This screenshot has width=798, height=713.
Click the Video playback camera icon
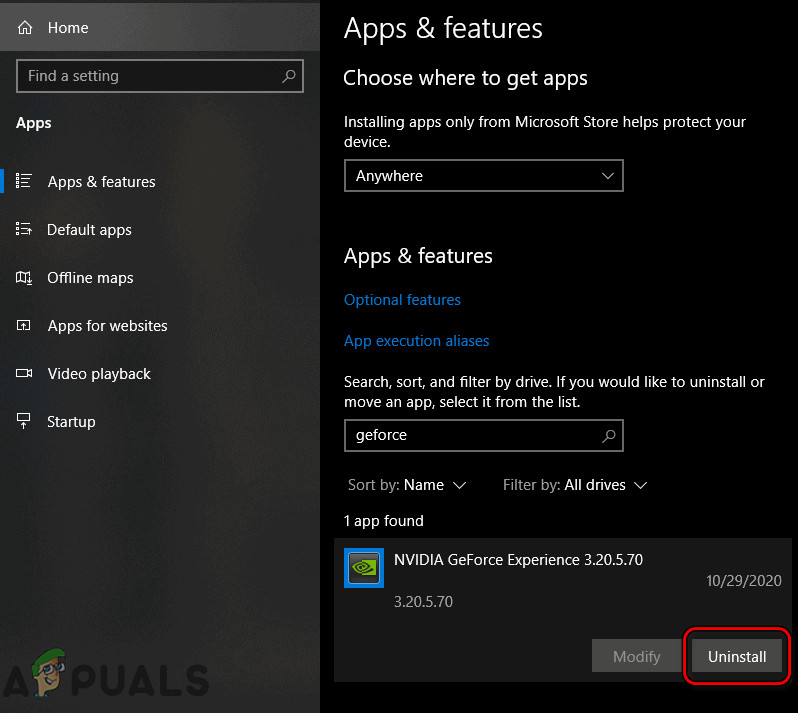click(24, 374)
